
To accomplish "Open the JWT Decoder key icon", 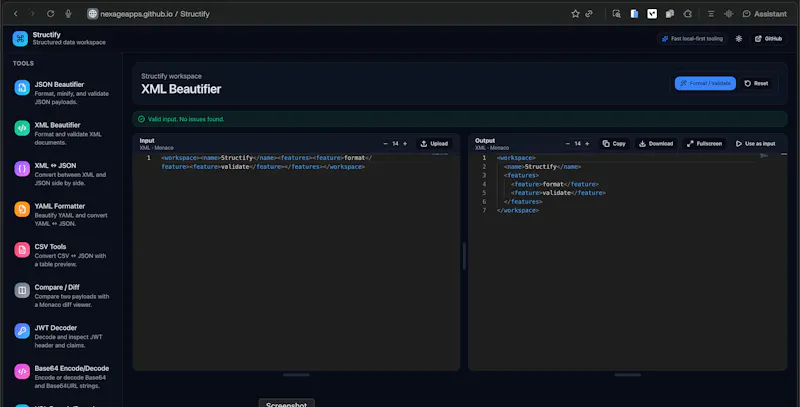I will (22, 331).
